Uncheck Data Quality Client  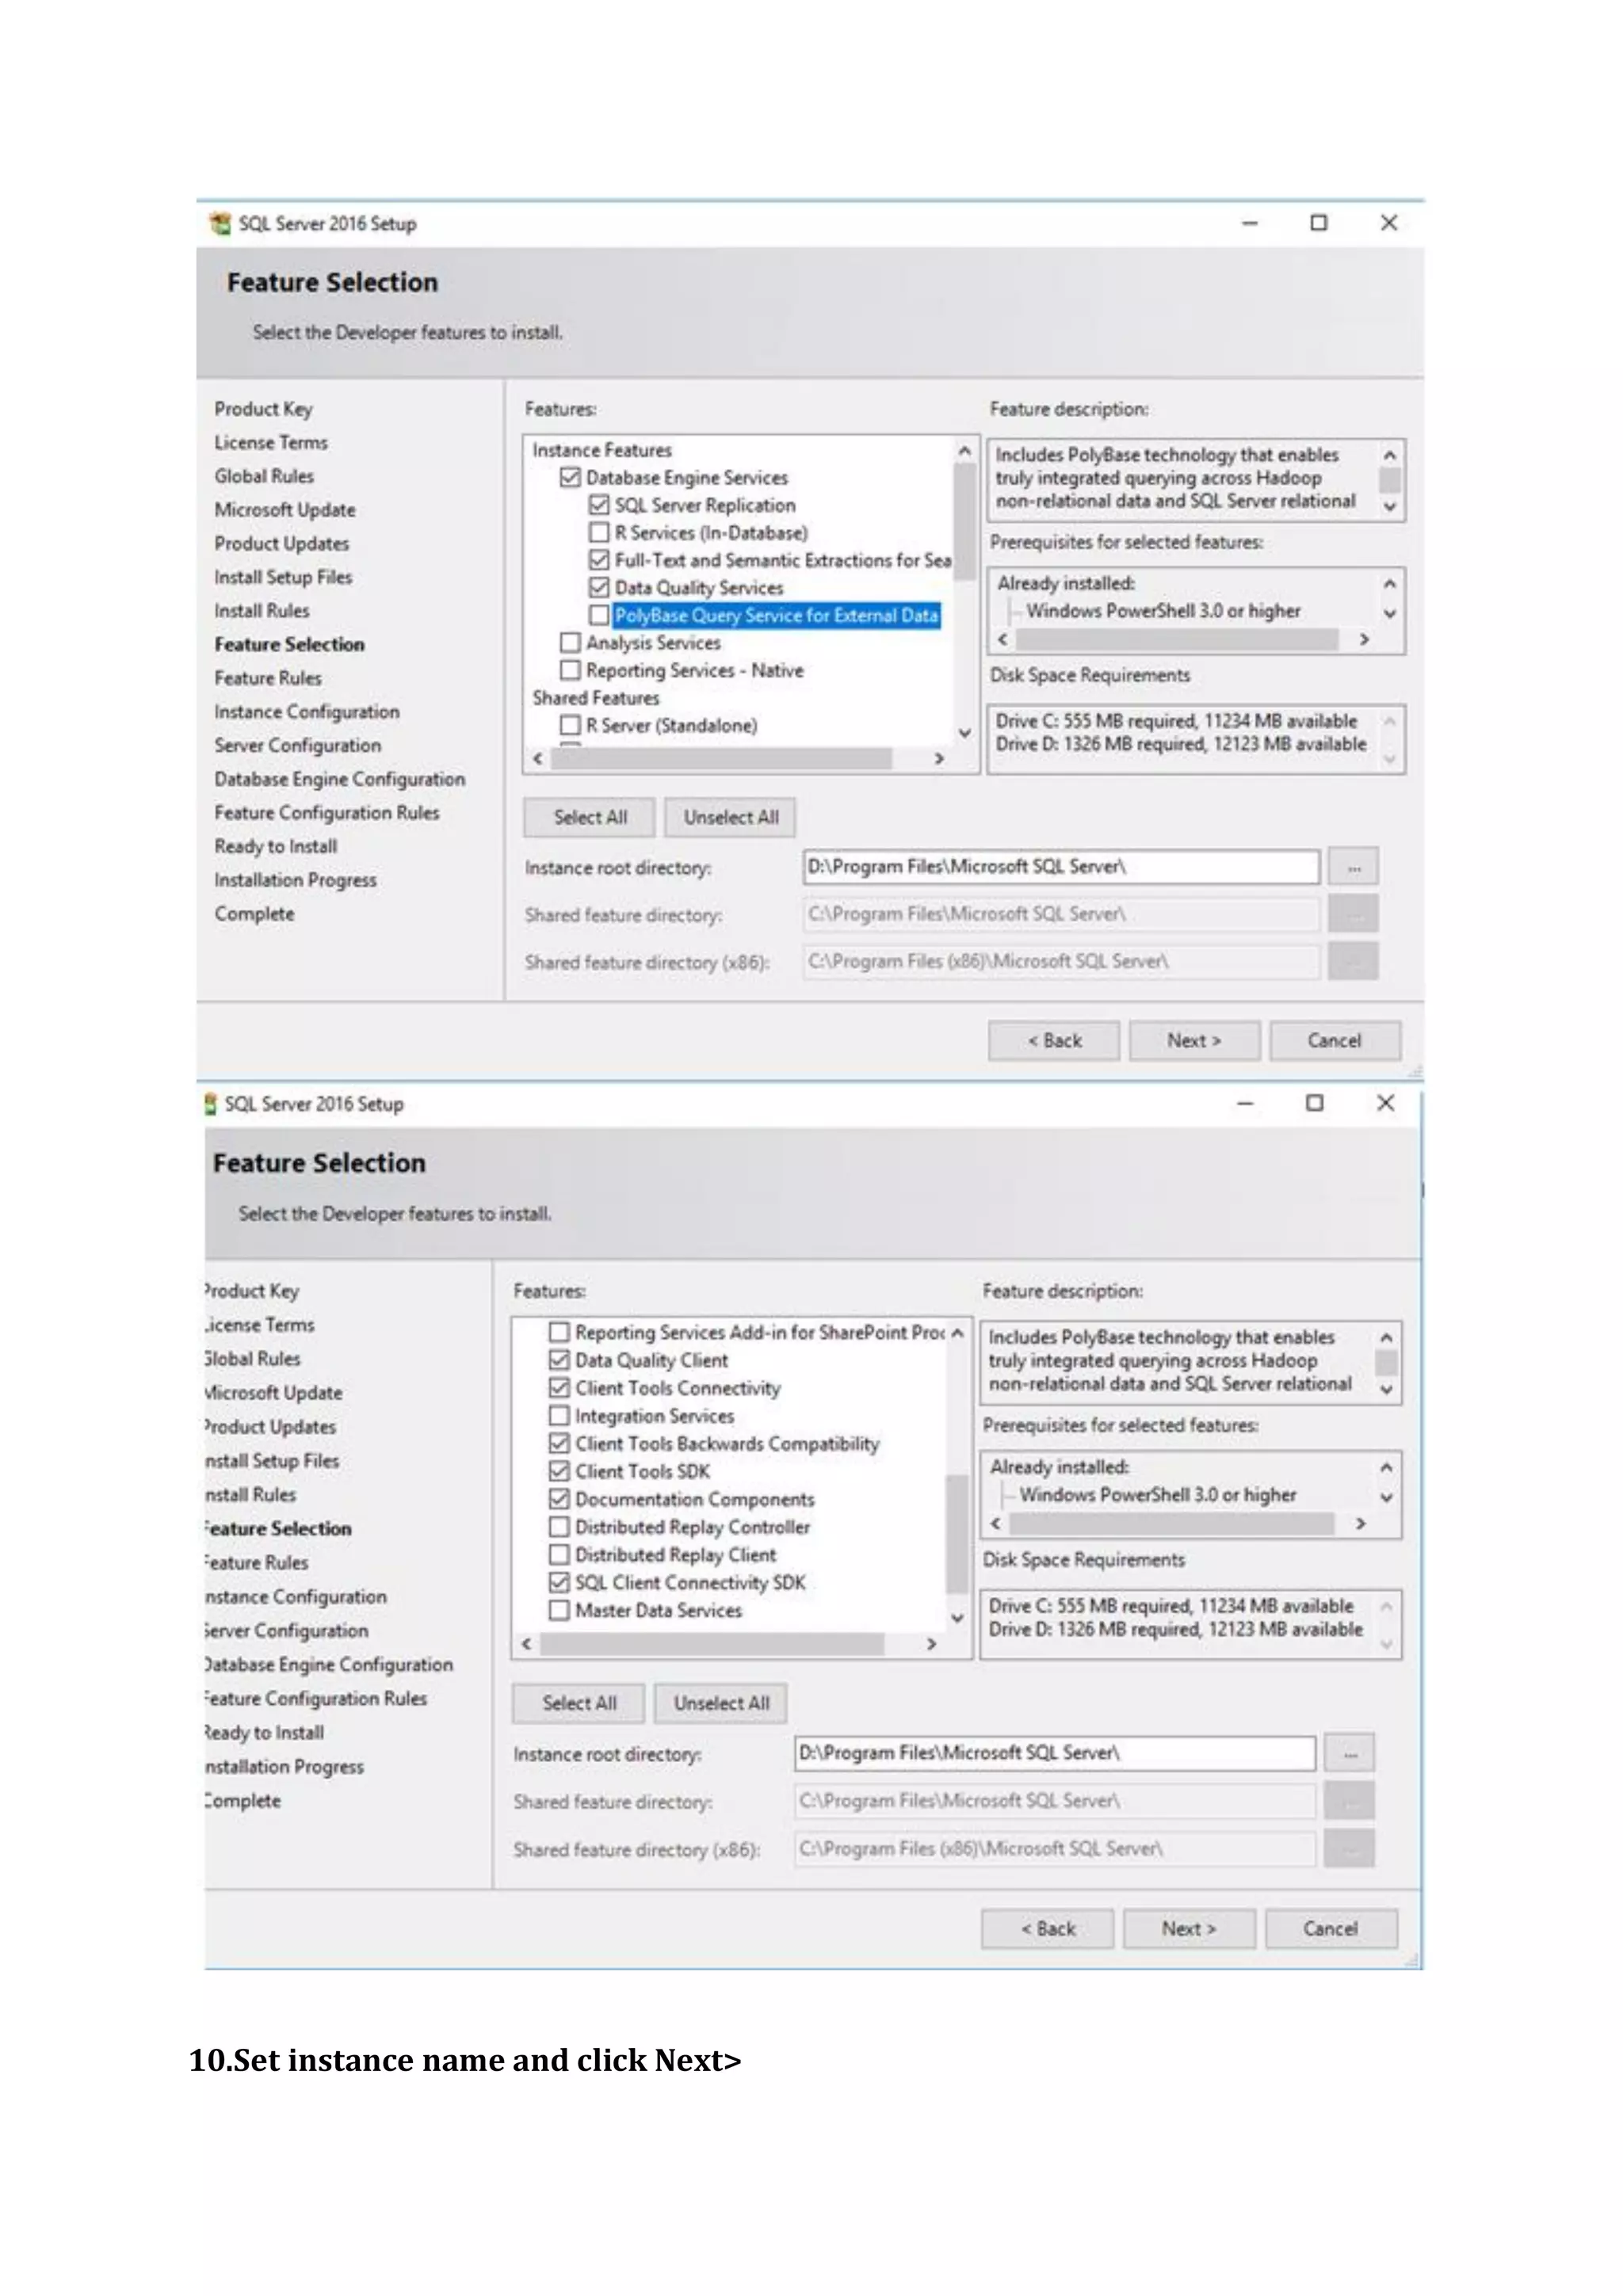click(x=559, y=1360)
